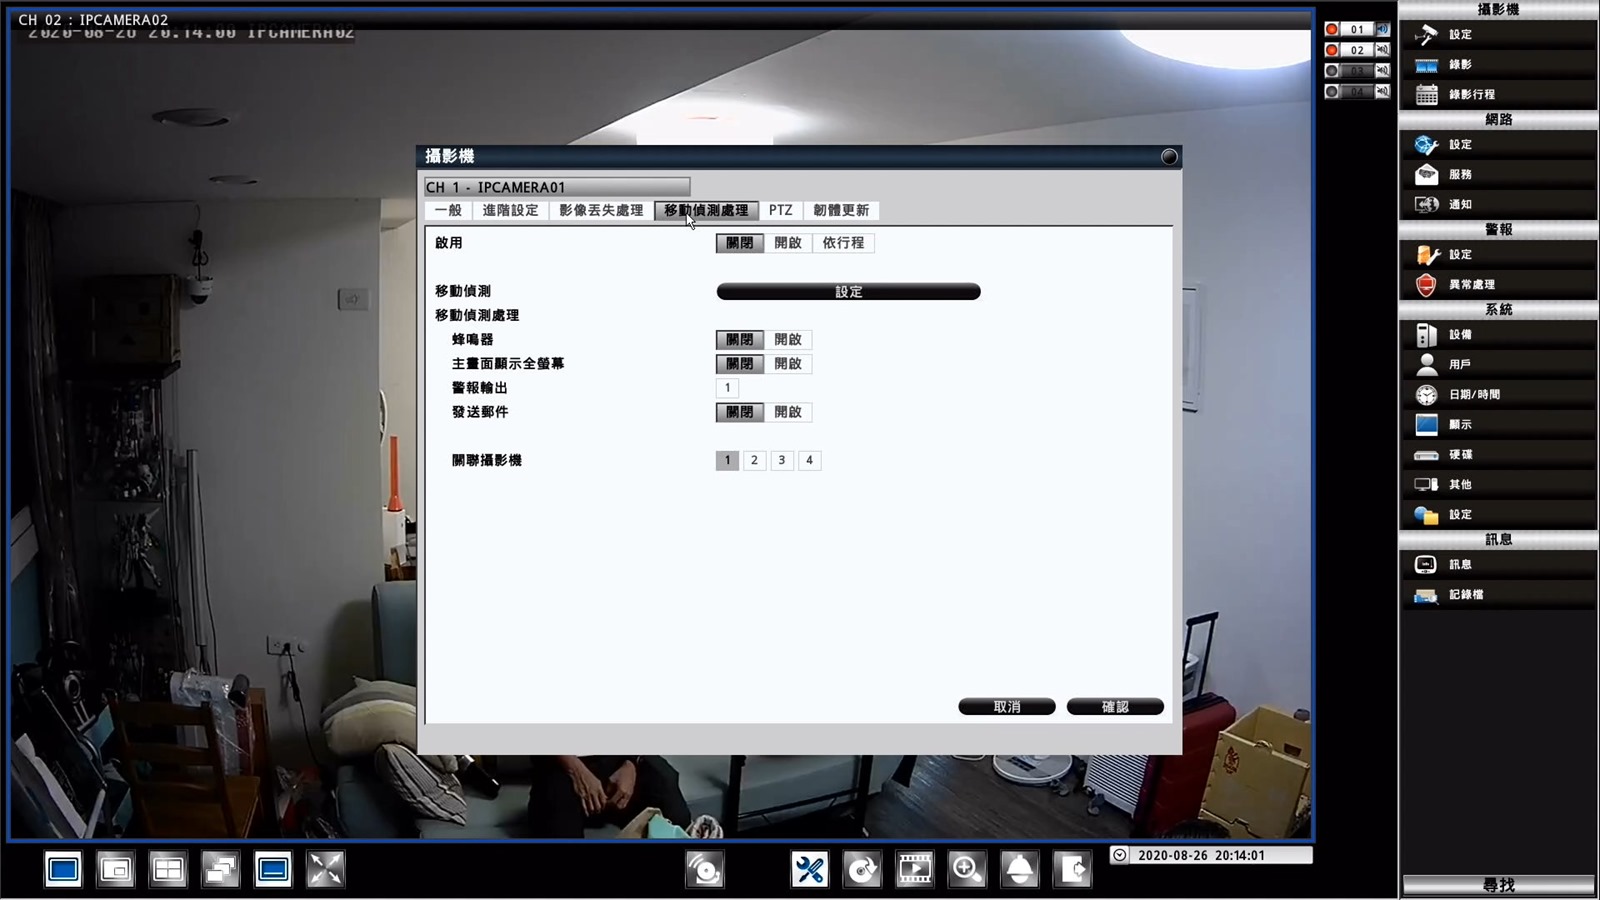Click the logout exit icon
Viewport: 1600px width, 900px height.
(1072, 869)
